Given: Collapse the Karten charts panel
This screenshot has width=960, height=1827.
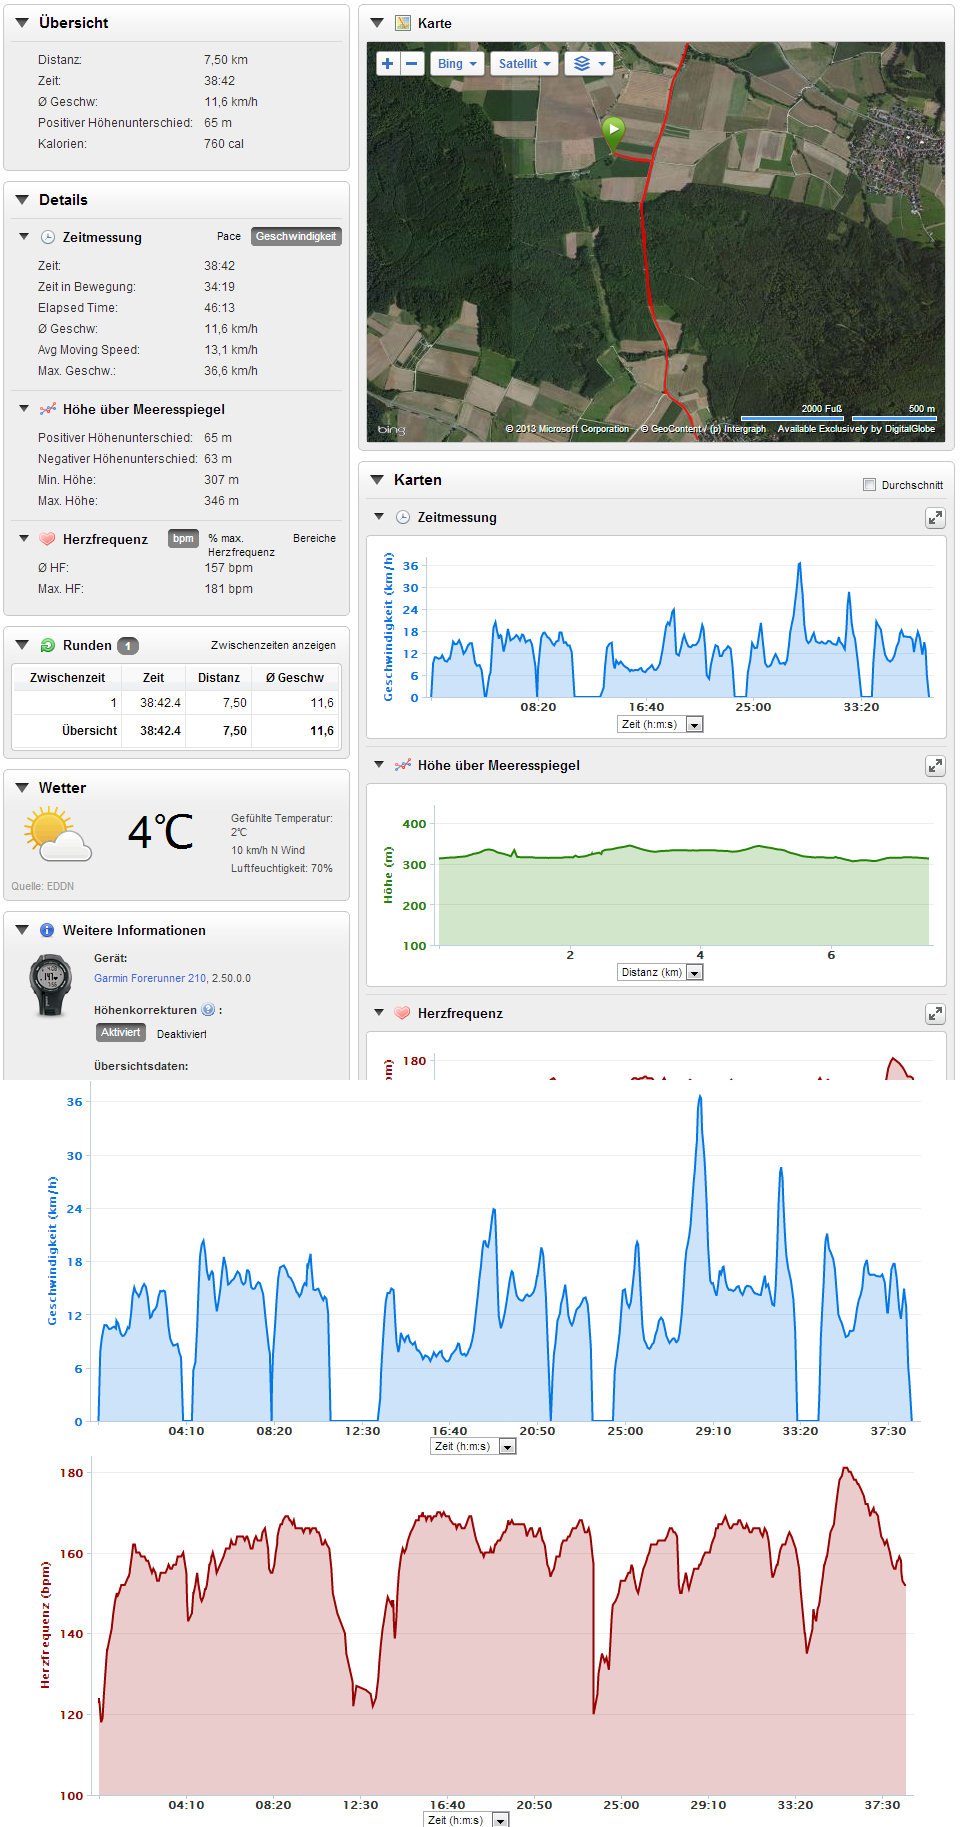Looking at the screenshot, I should point(377,479).
